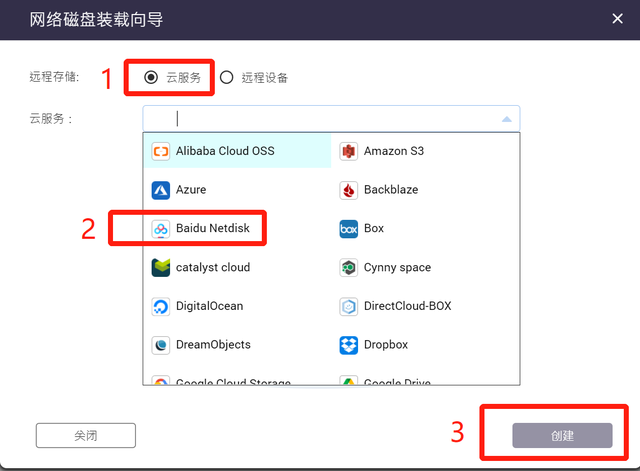Click the 关闭 button
The height and width of the screenshot is (471, 640).
click(86, 435)
